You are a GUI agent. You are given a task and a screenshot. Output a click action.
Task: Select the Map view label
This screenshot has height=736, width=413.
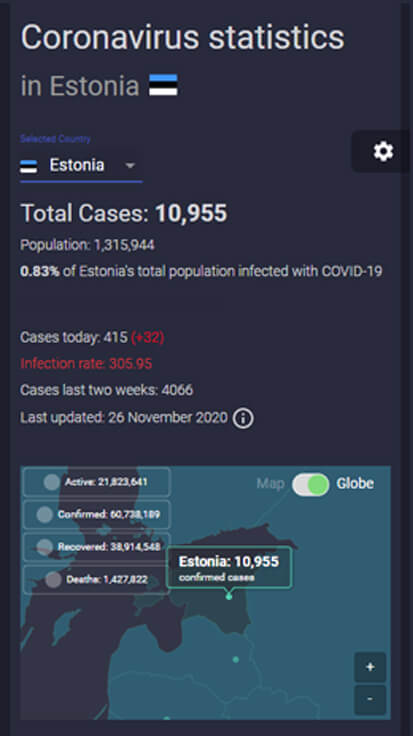pyautogui.click(x=270, y=483)
